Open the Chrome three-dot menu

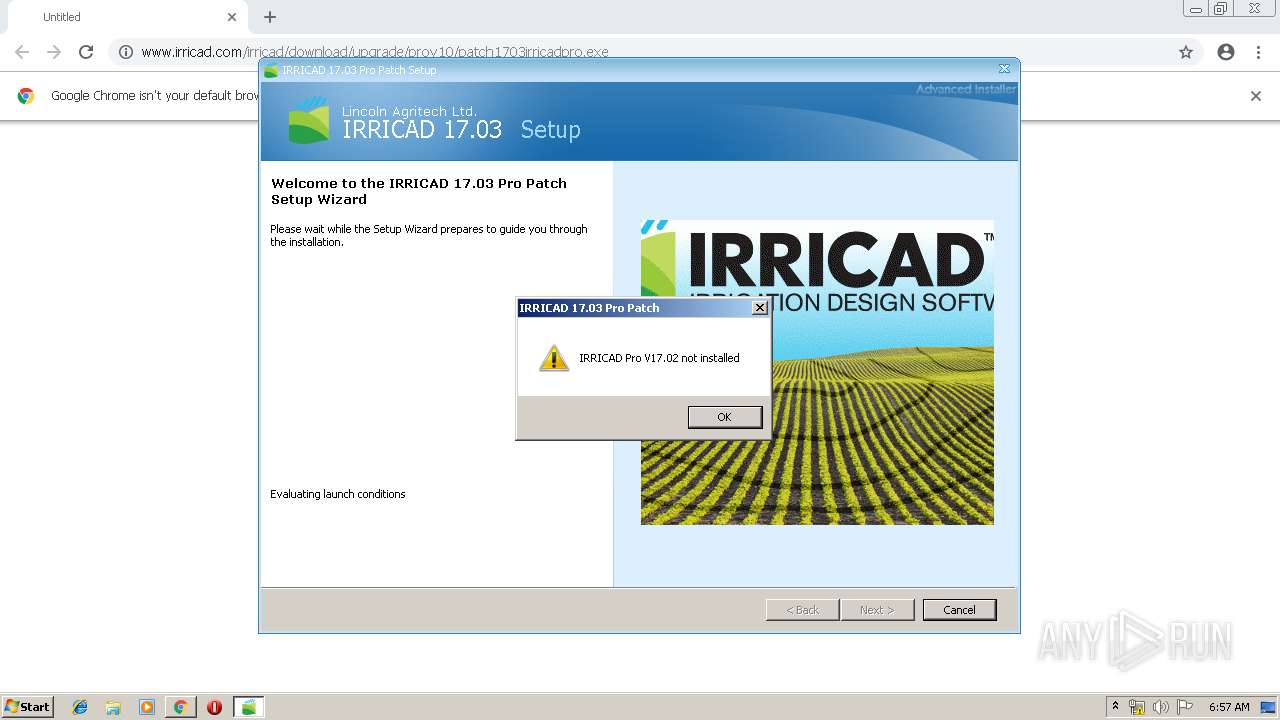pos(1258,52)
